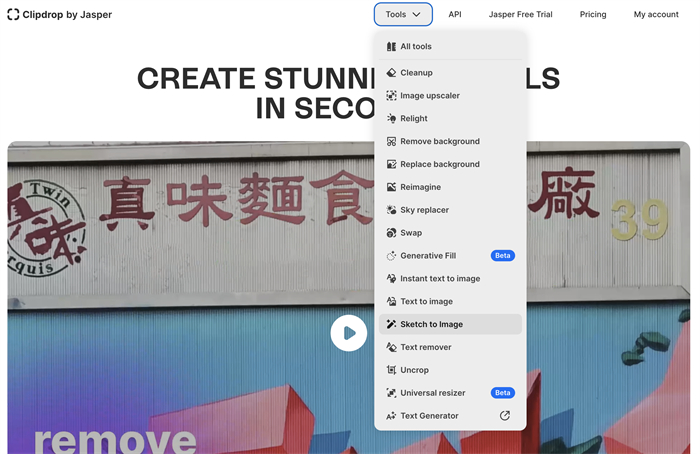
Task: Click the Cleanup eraser icon
Action: point(392,73)
